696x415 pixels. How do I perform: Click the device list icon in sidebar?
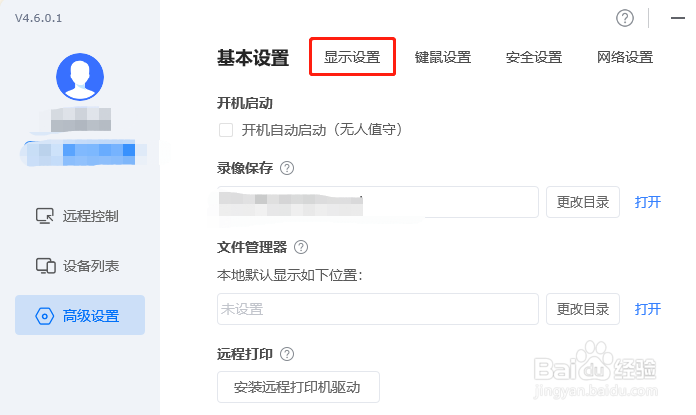(45, 266)
